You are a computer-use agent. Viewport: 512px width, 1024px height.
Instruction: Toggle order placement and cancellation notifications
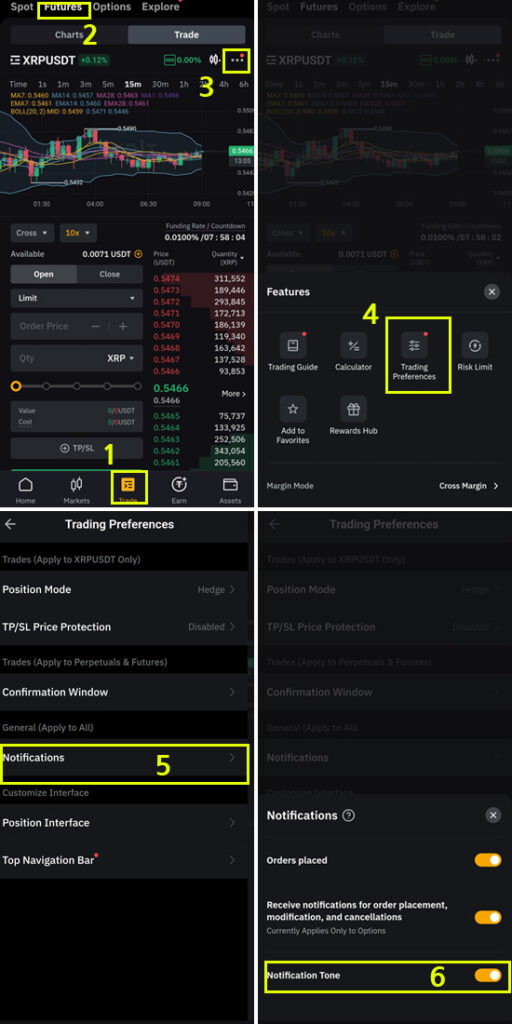[x=488, y=917]
